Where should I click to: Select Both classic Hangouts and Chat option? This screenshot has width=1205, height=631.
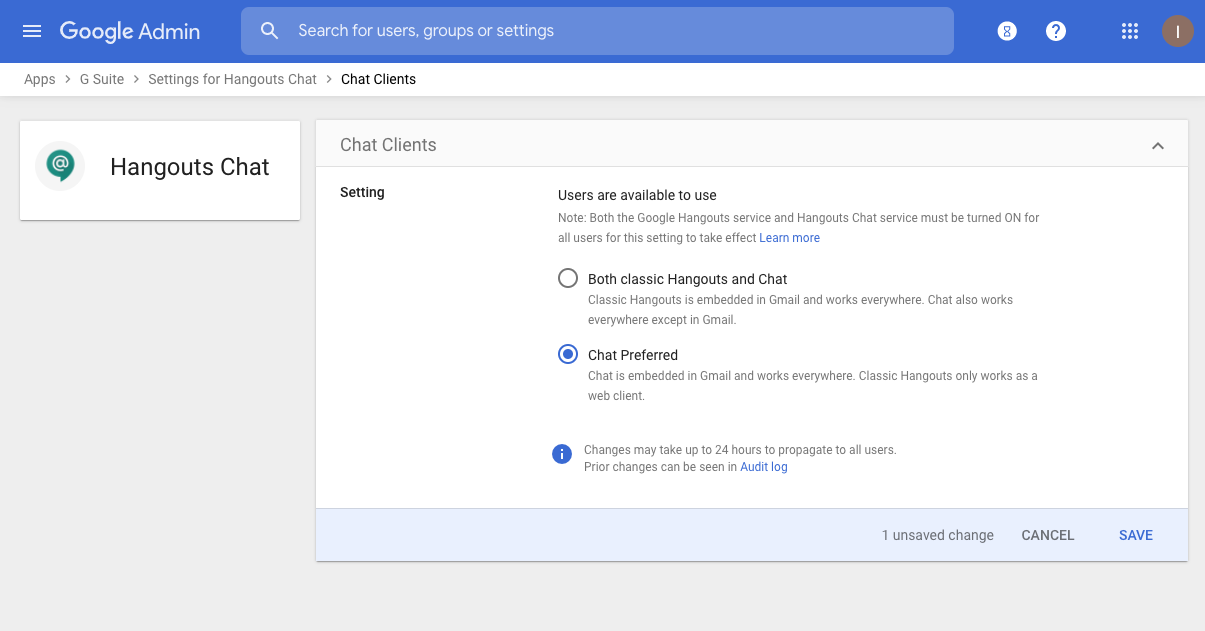coord(568,279)
